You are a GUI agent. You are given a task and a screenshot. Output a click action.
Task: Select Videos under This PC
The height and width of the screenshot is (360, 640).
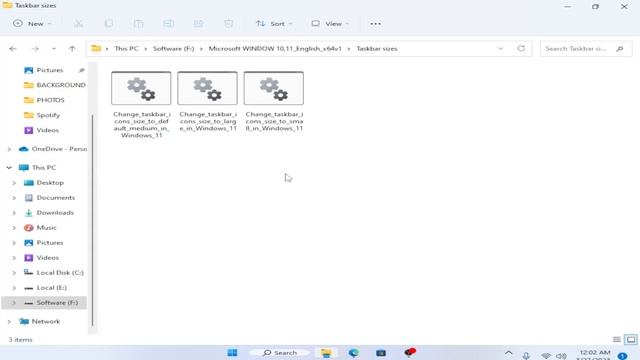[x=42, y=258]
